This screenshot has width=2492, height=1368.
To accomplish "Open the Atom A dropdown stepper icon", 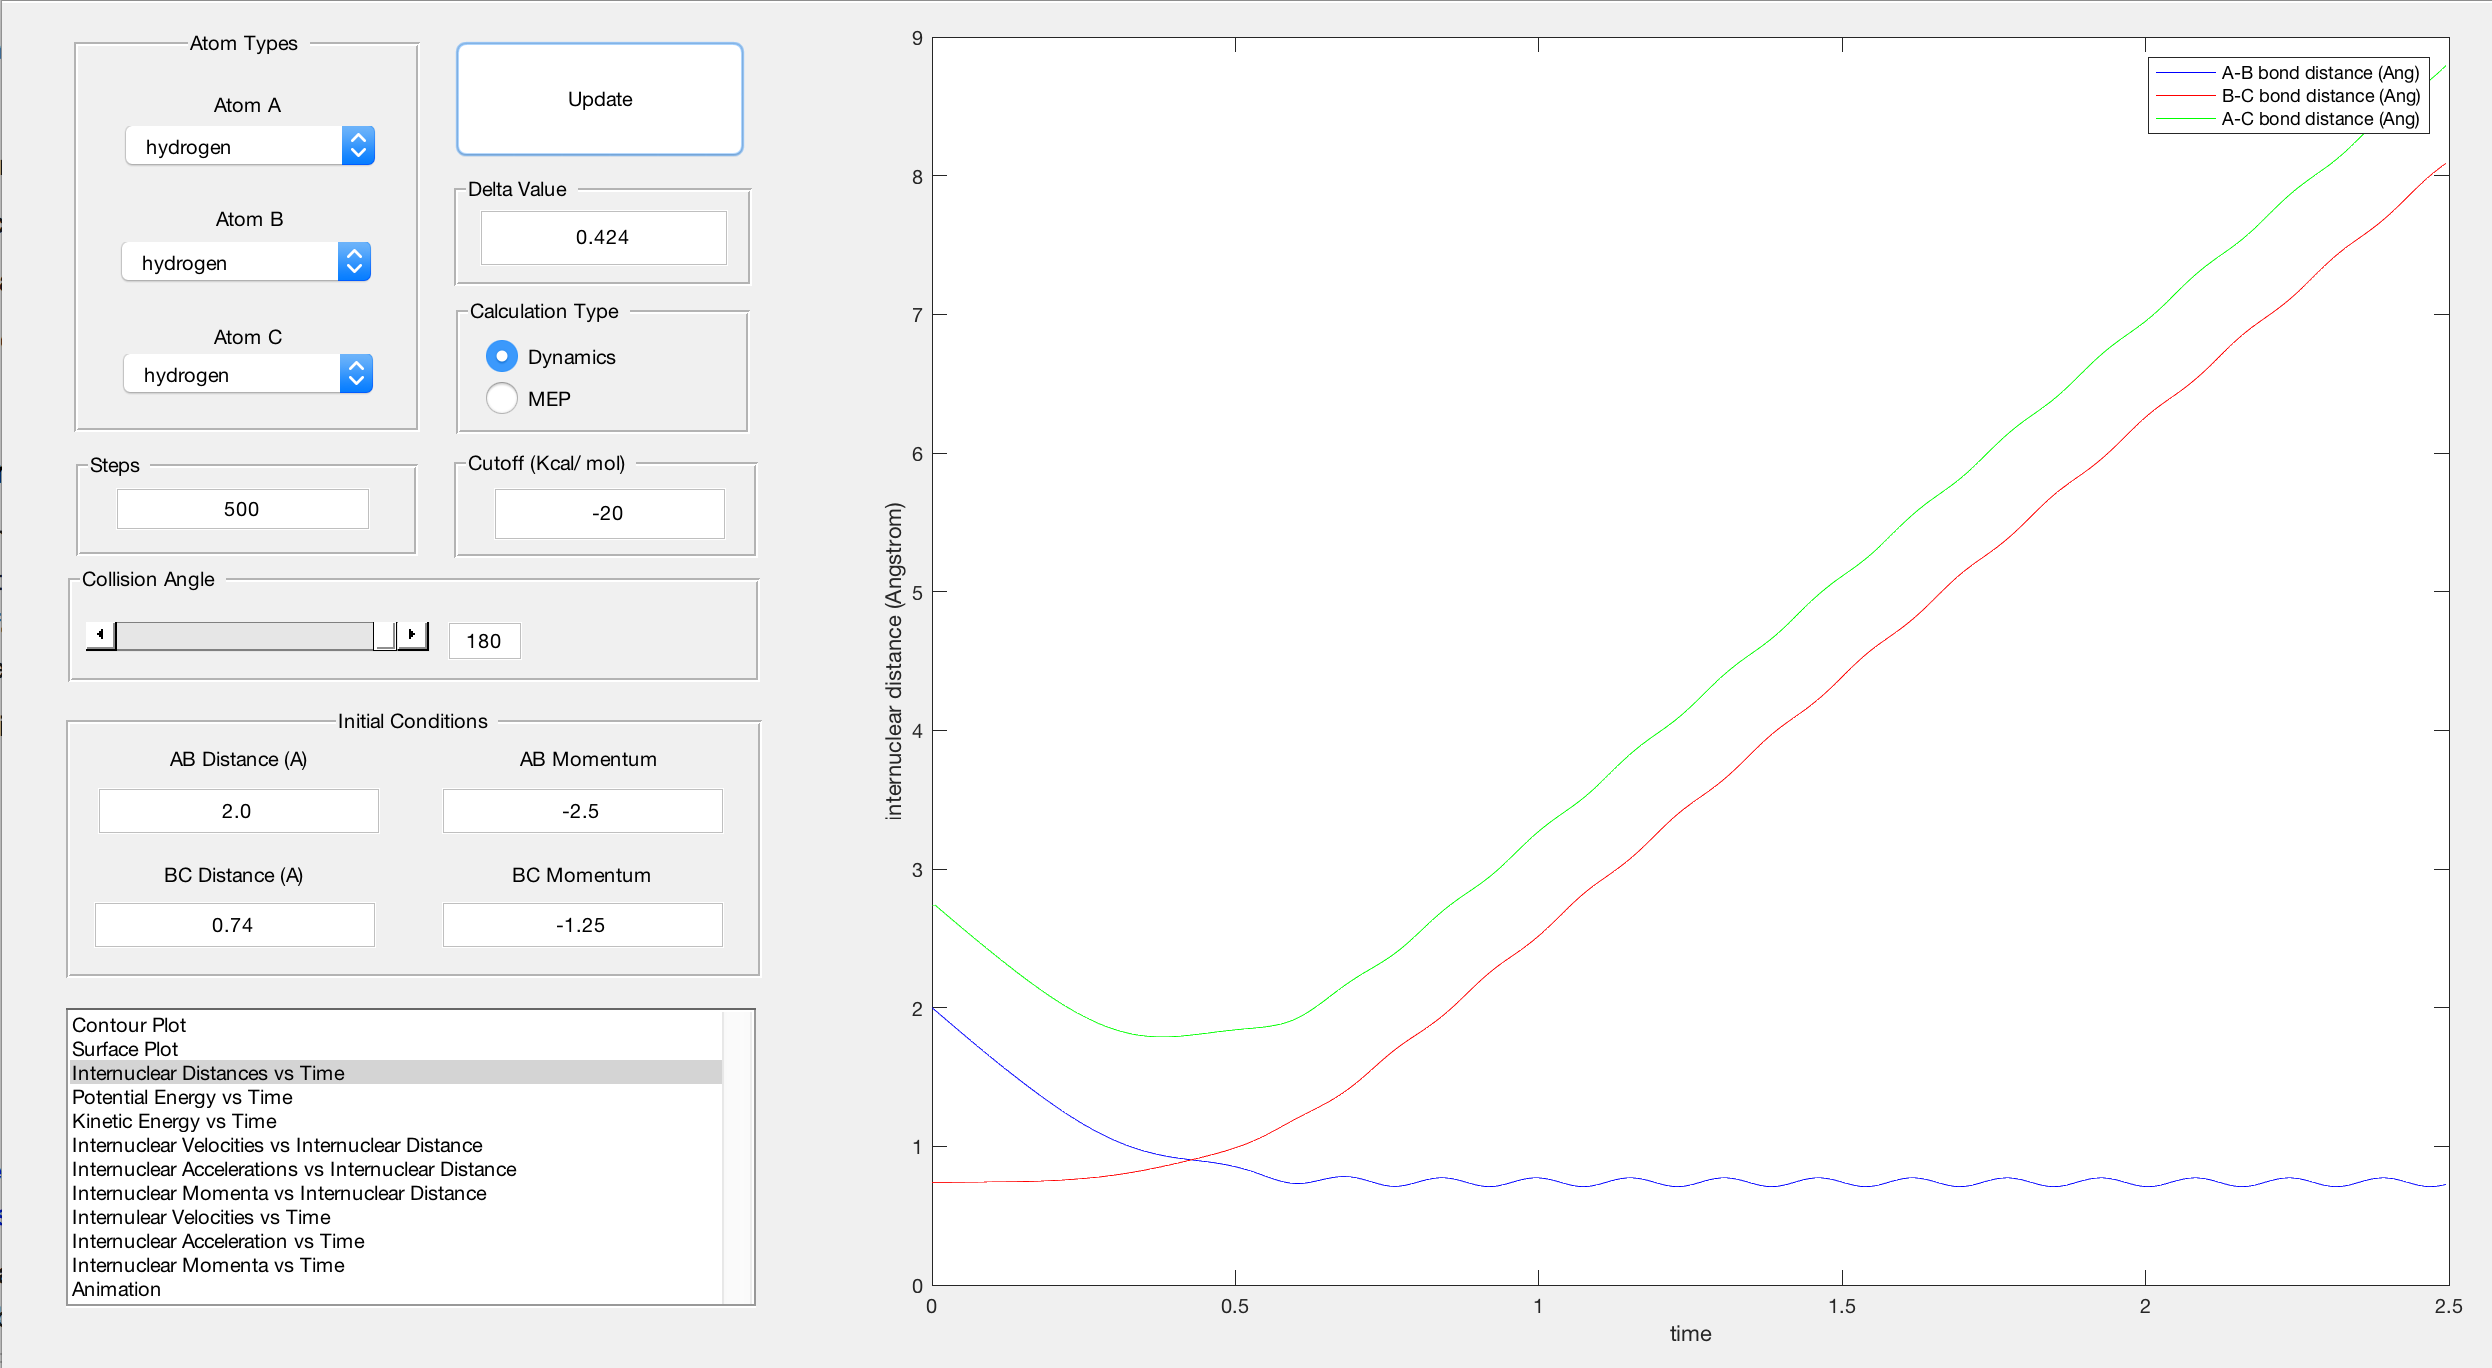I will [358, 146].
